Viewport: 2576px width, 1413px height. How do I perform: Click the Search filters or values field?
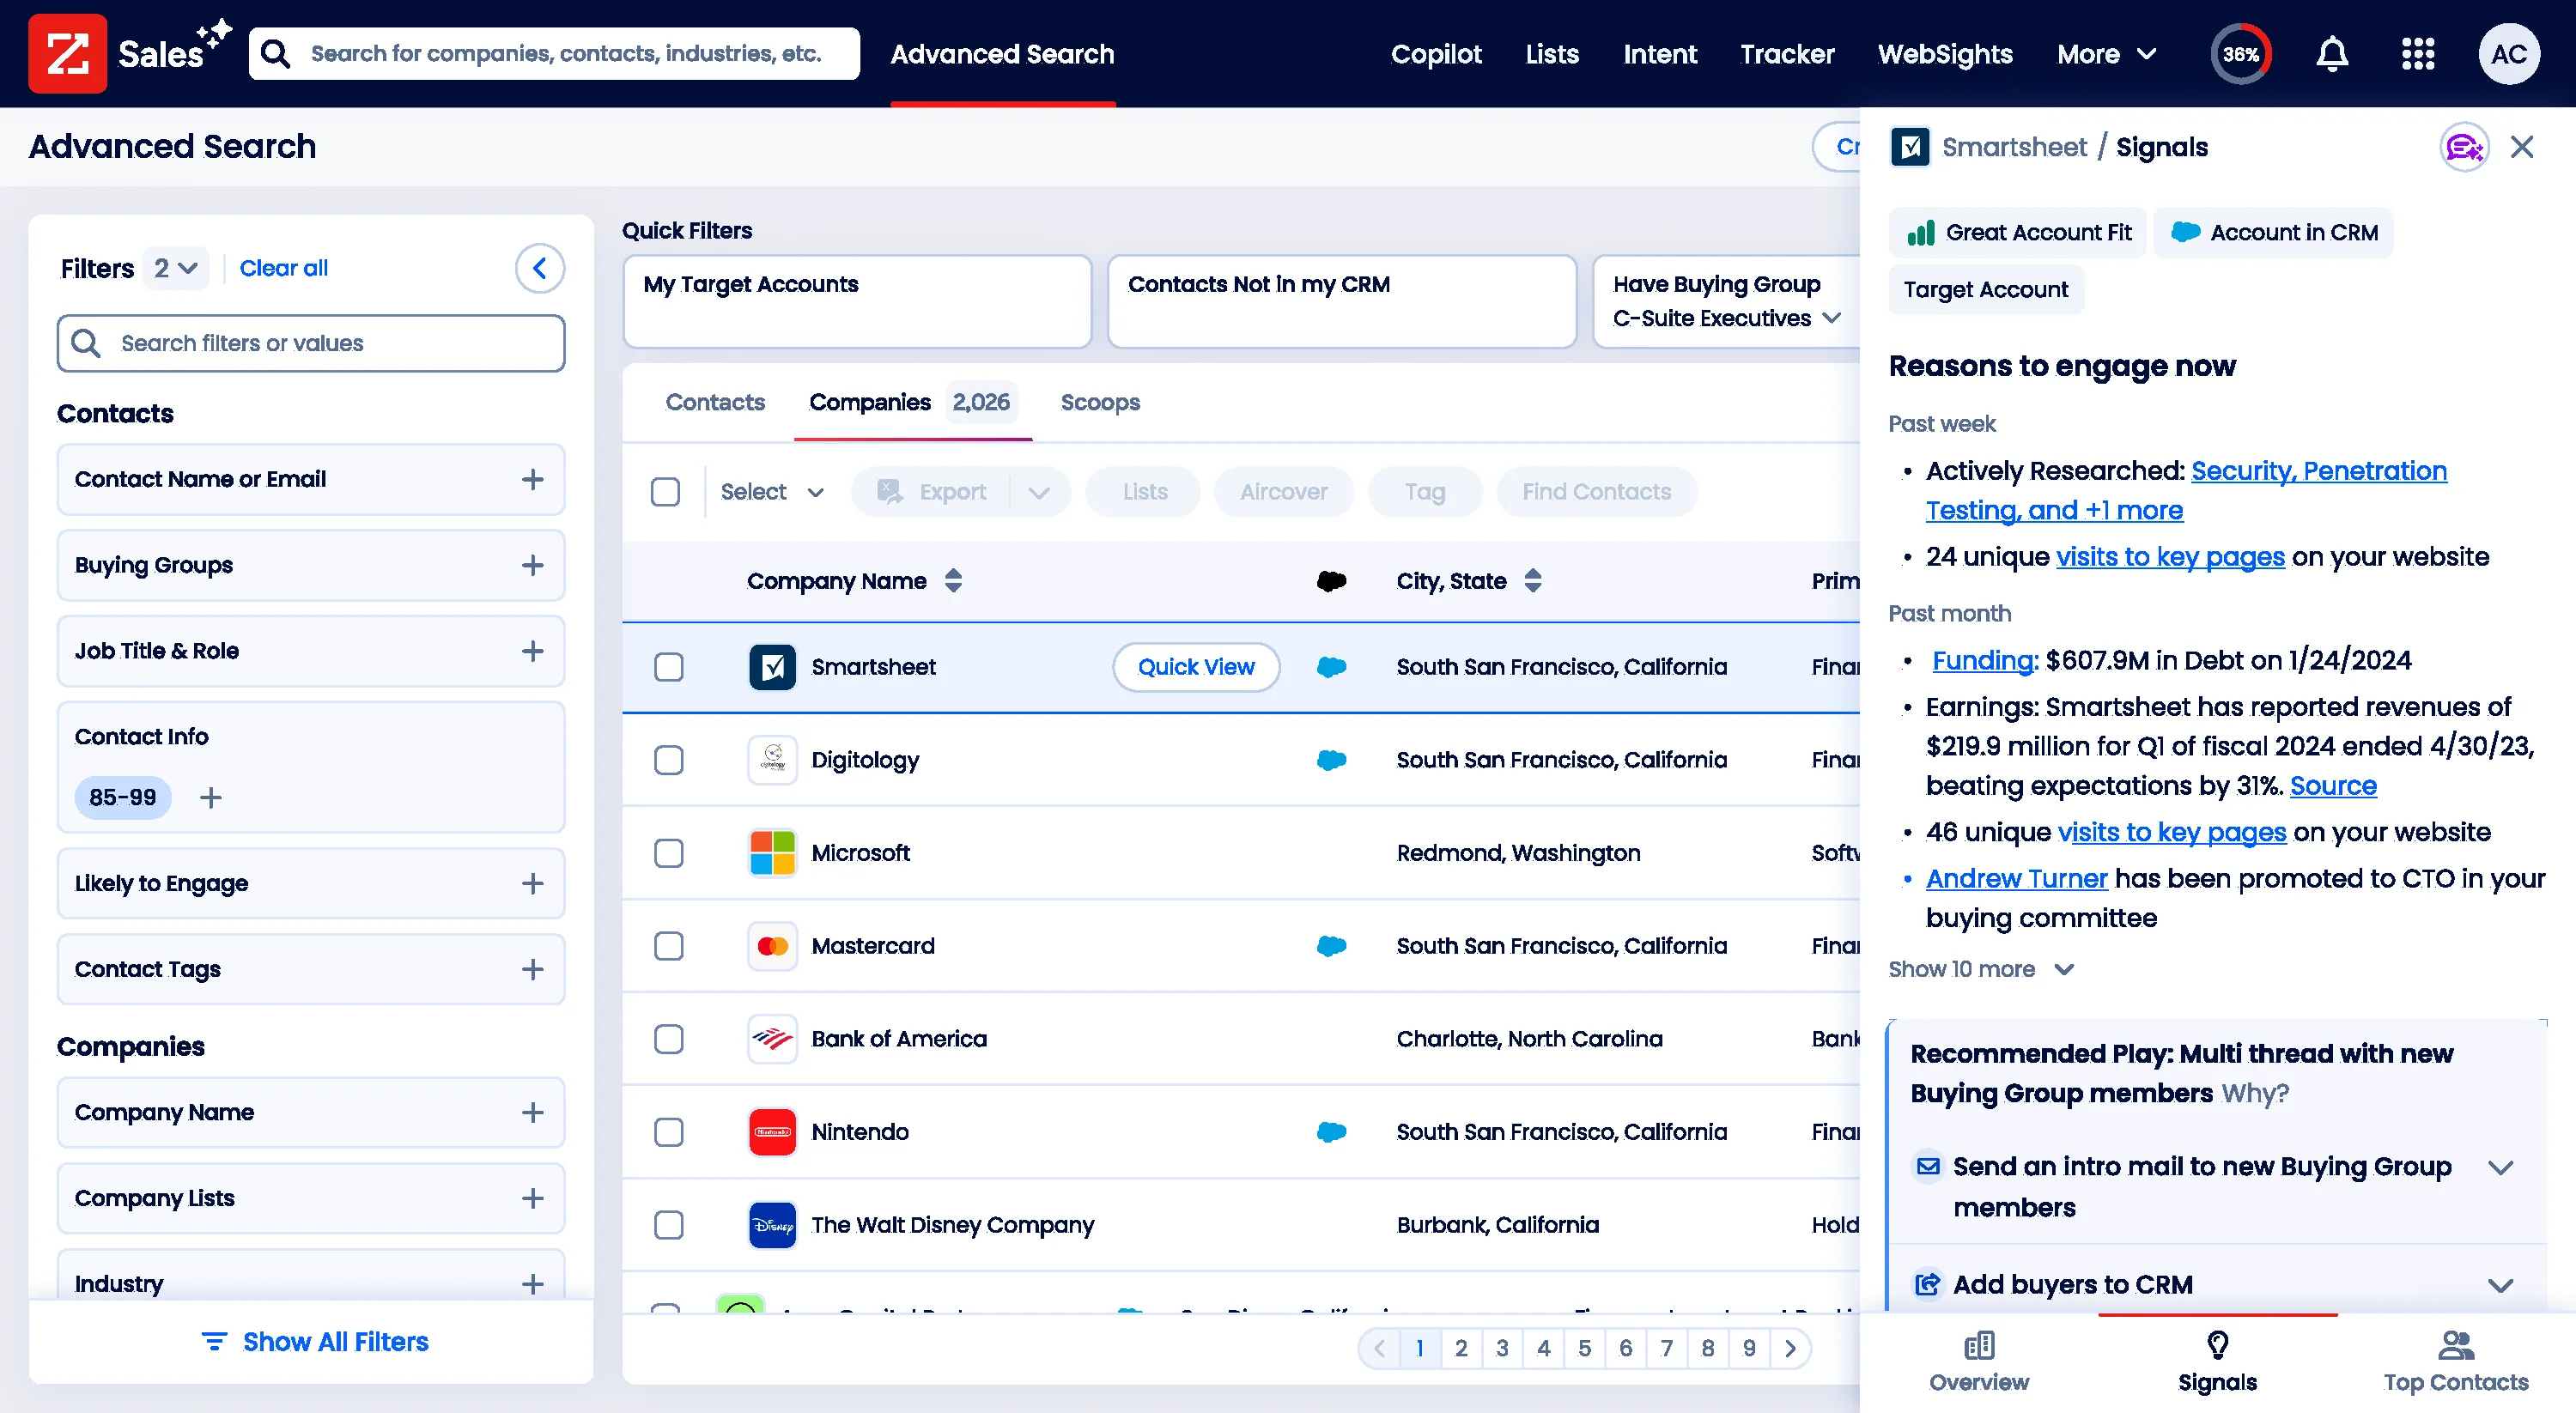coord(310,343)
